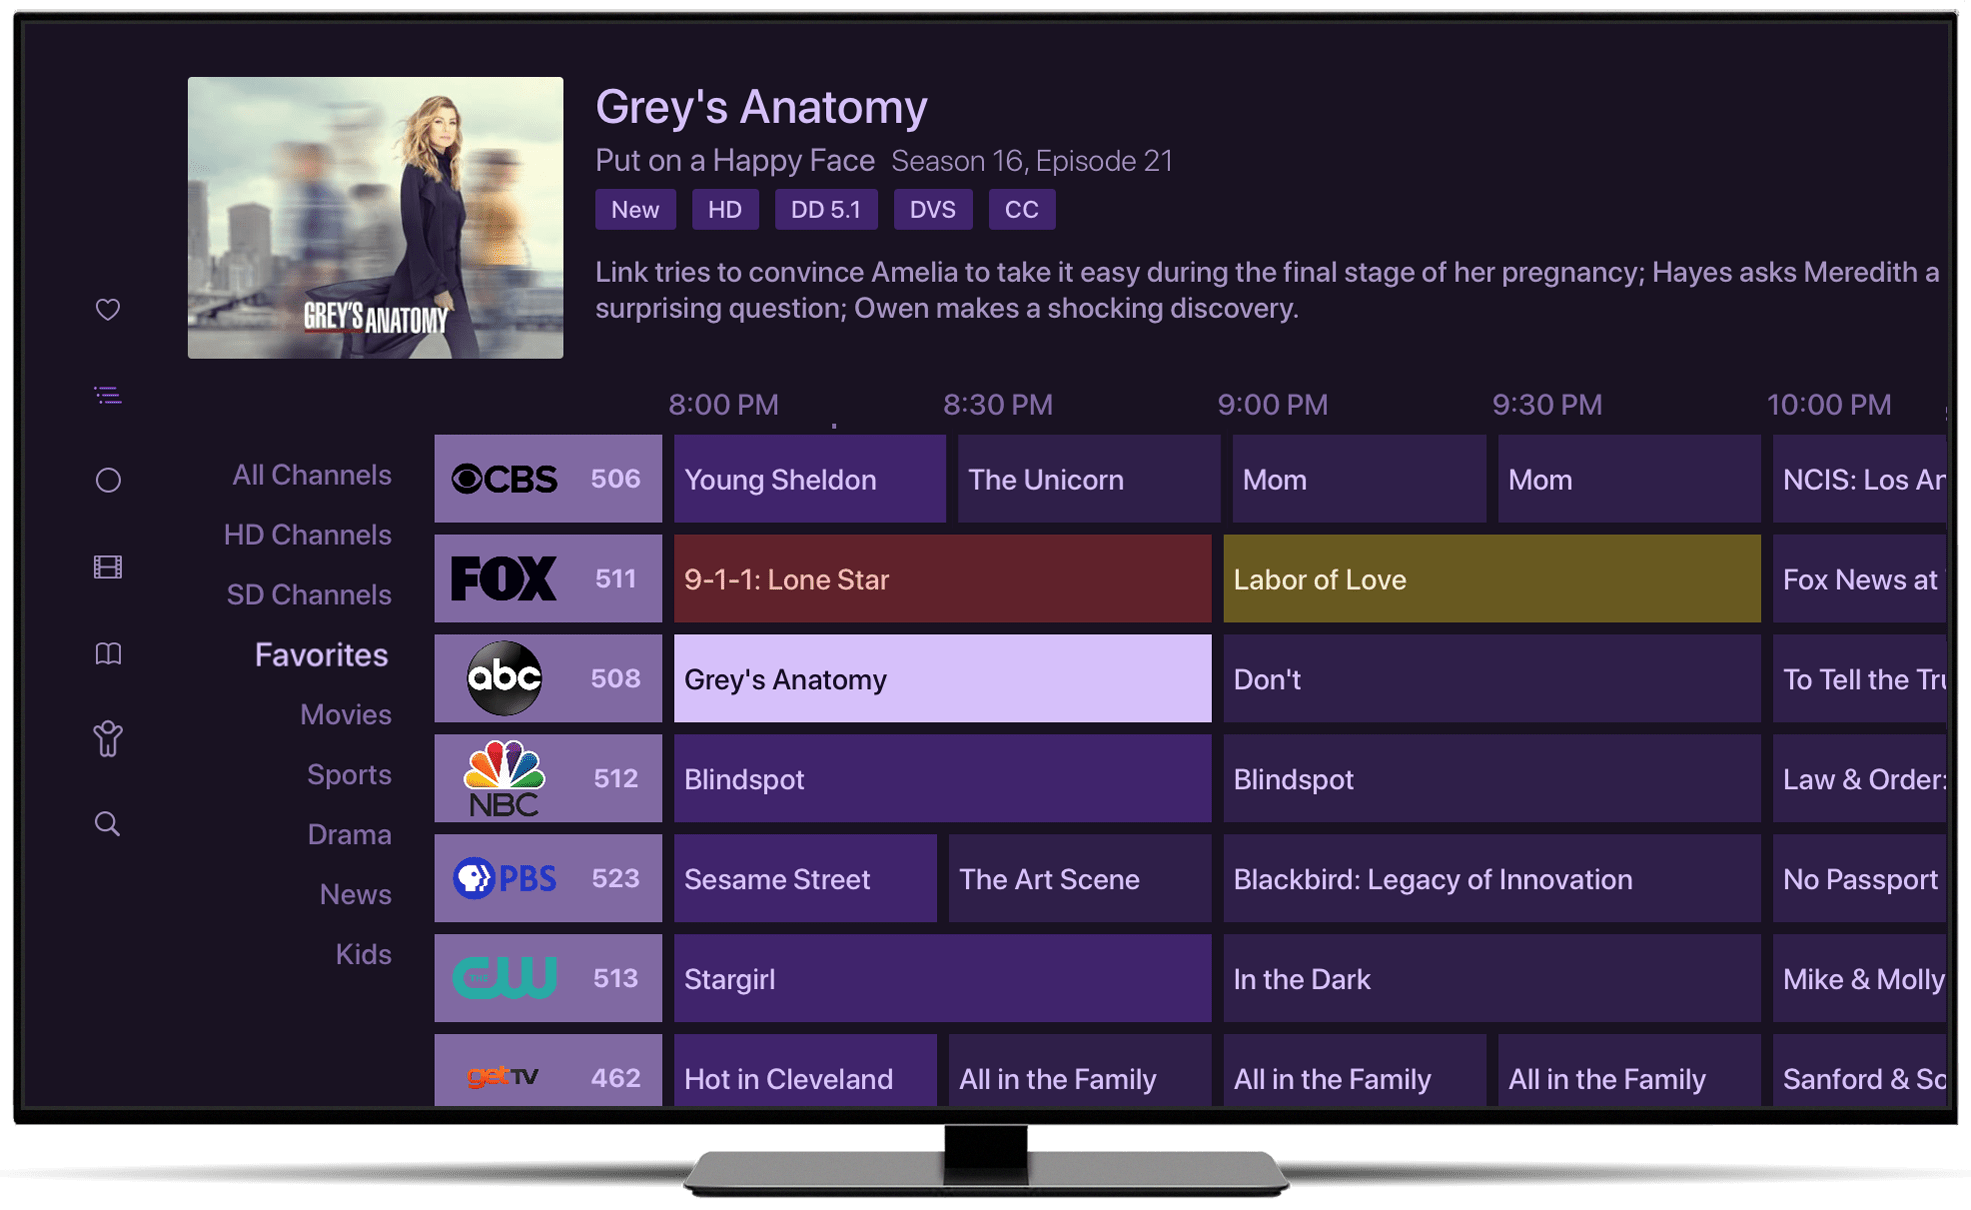Click the circle/live TV icon in sidebar
The width and height of the screenshot is (1971, 1210).
point(110,480)
